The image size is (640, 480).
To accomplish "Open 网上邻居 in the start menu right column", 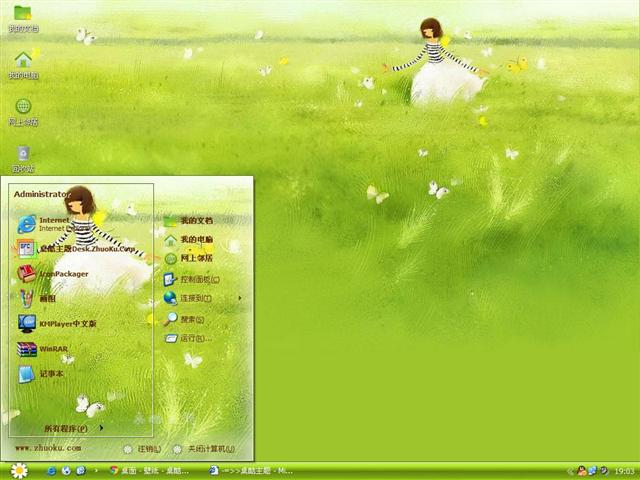I will point(188,258).
